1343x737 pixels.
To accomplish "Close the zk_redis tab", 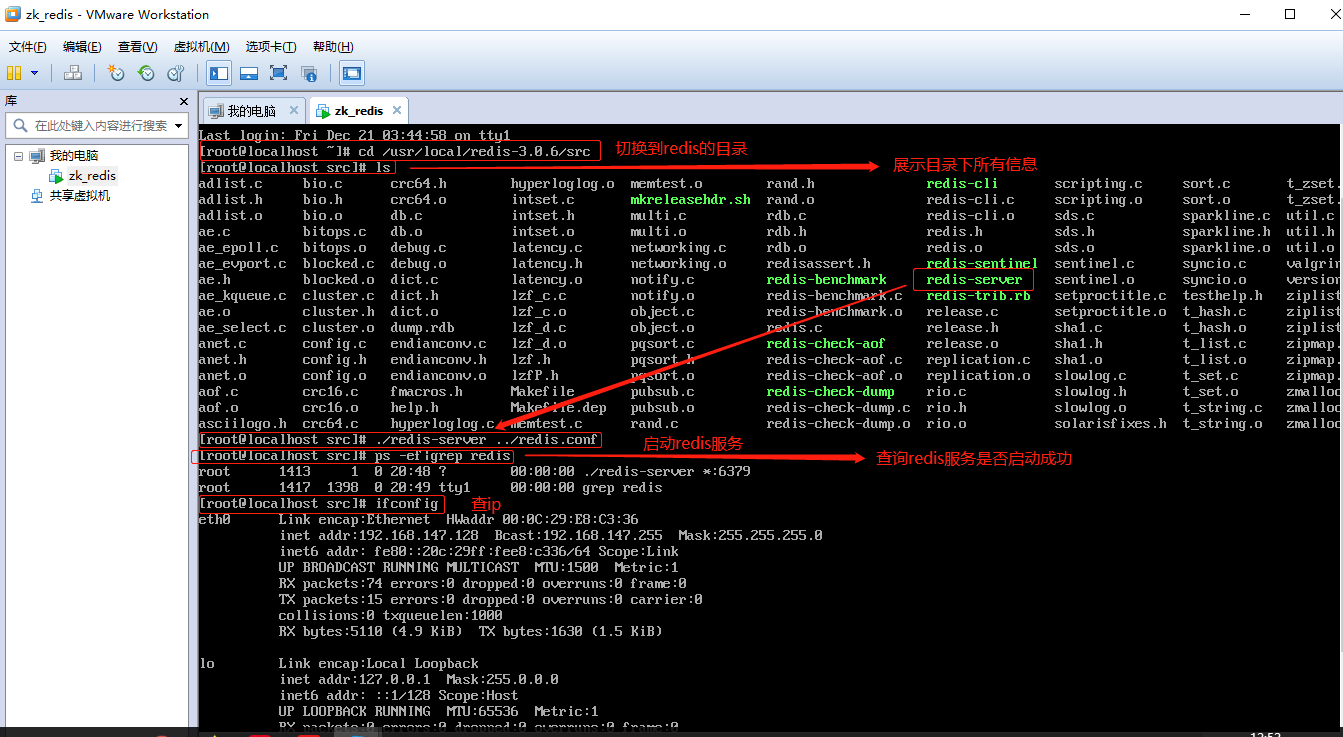I will (396, 111).
